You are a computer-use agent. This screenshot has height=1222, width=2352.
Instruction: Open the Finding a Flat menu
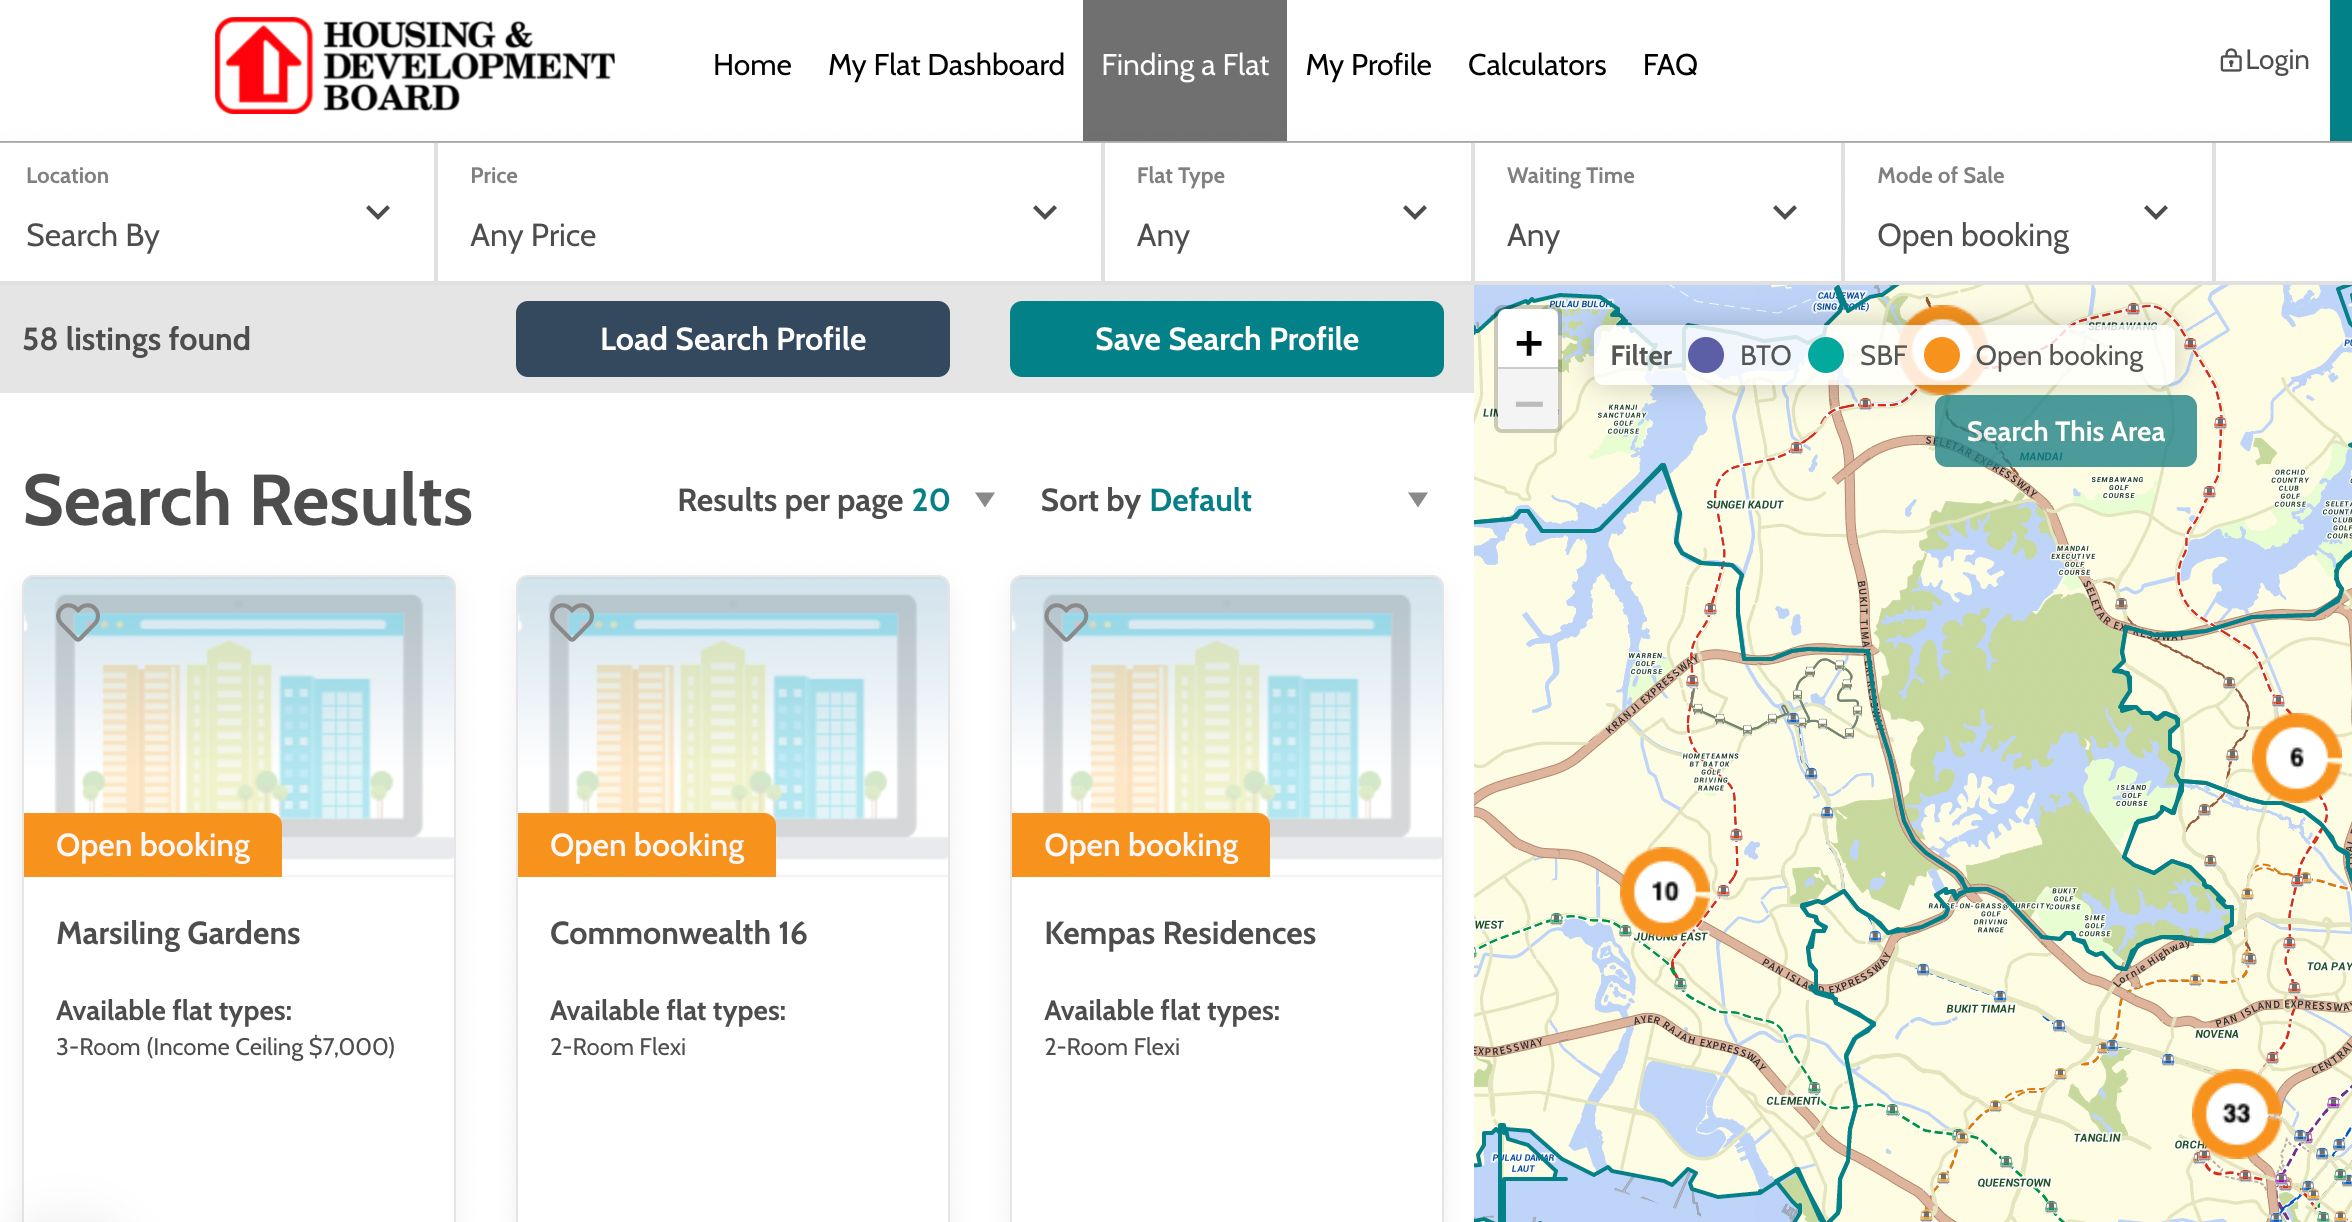point(1185,65)
